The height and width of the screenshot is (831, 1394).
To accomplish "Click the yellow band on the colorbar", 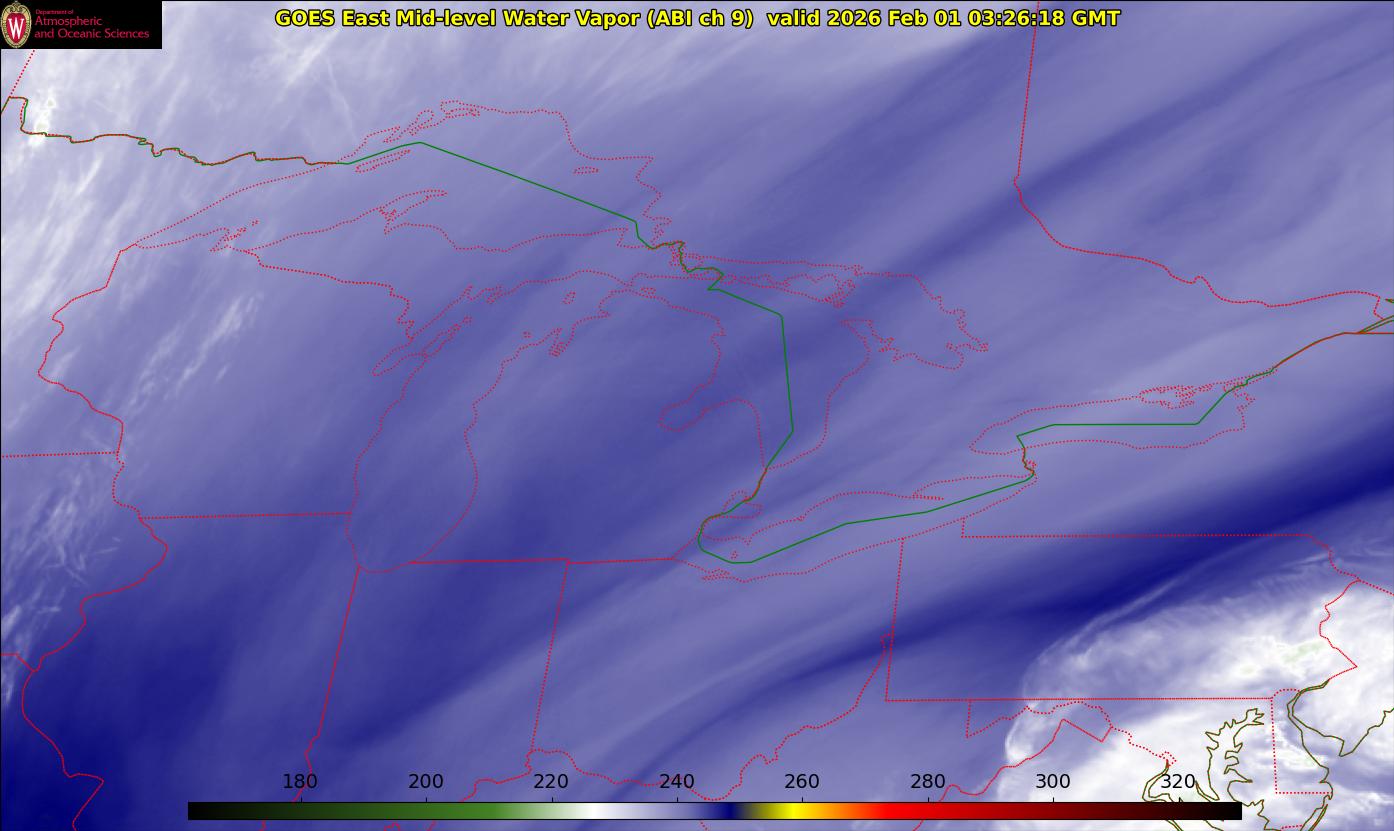I will tap(790, 811).
